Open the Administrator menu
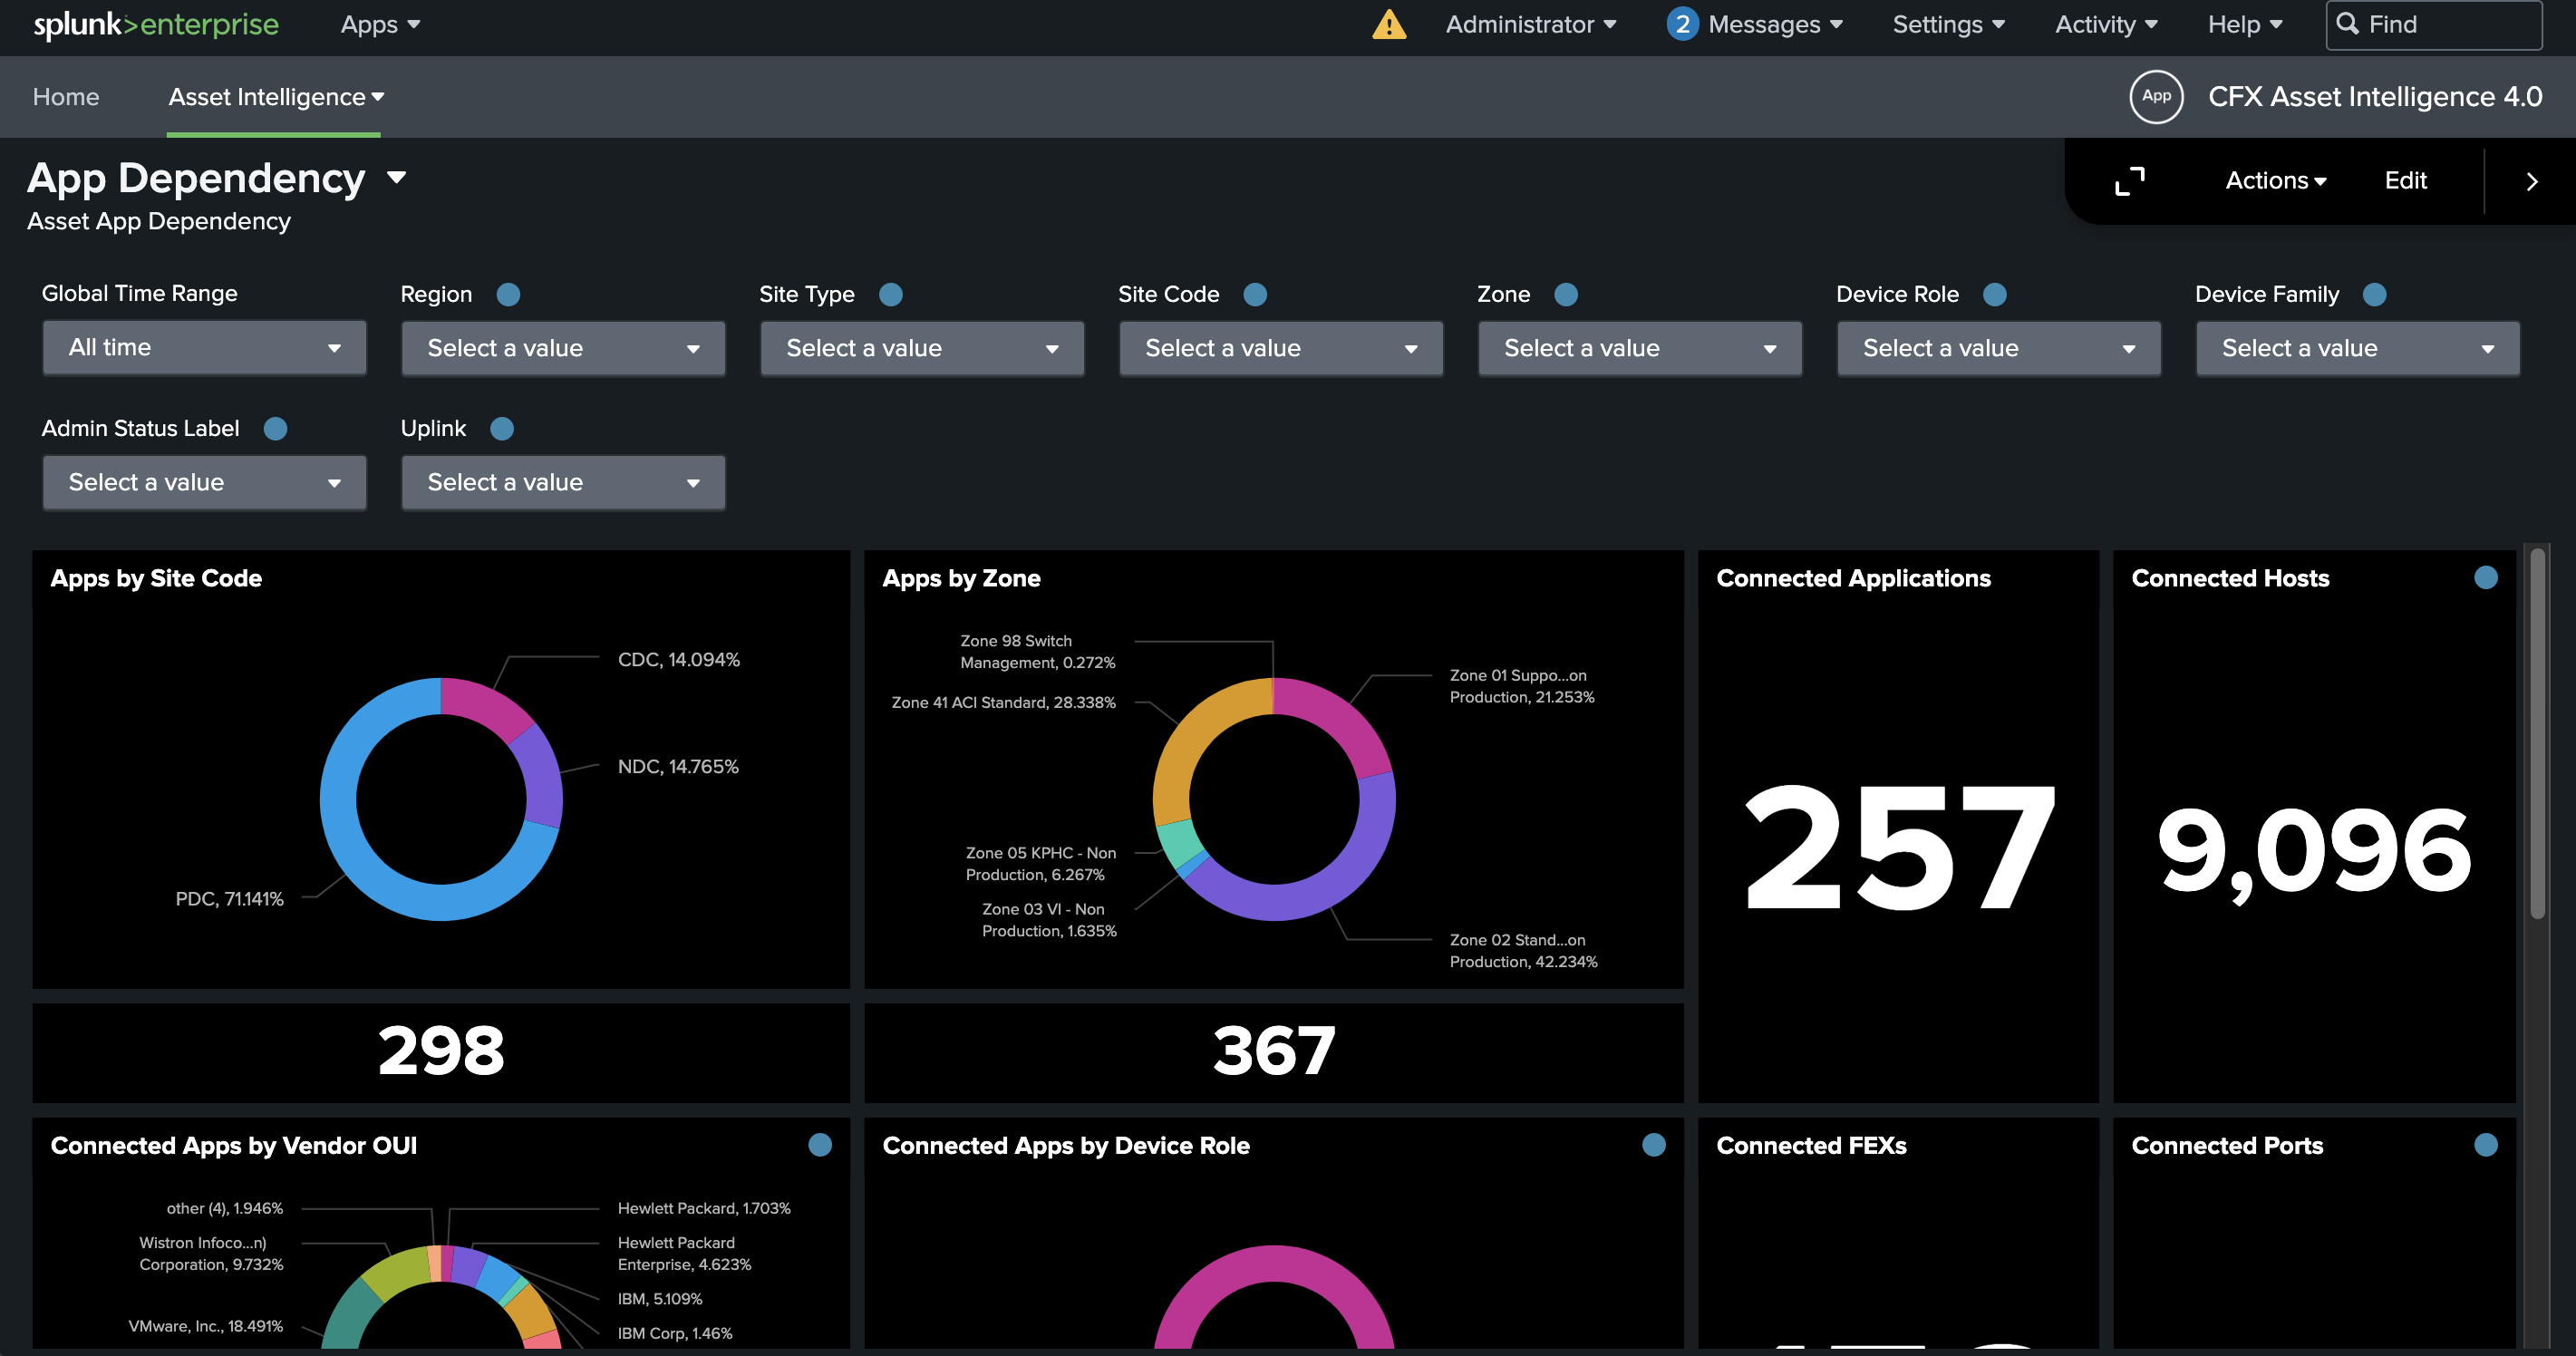 point(1530,24)
